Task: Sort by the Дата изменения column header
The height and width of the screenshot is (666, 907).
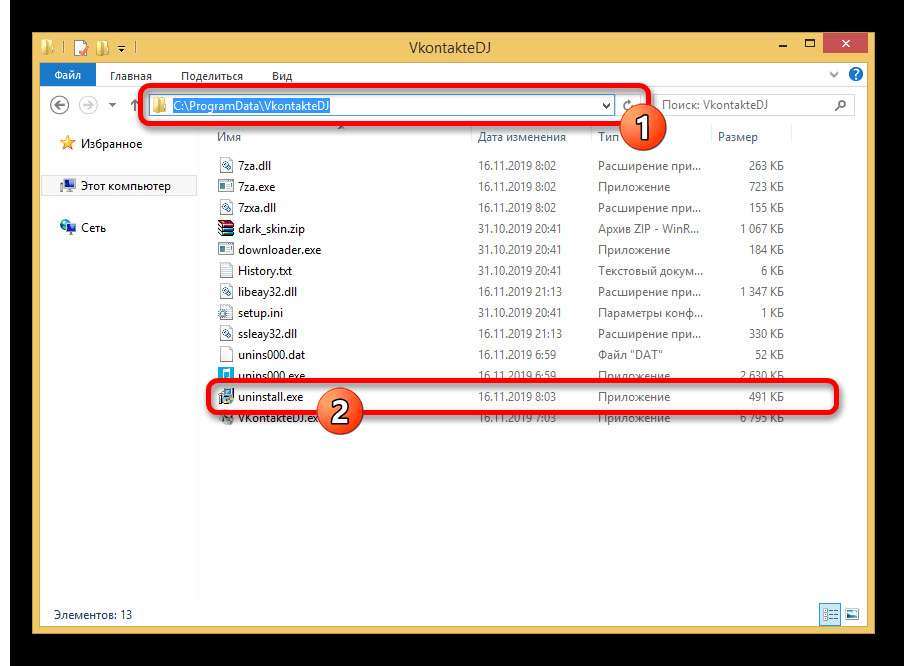Action: click(x=521, y=137)
